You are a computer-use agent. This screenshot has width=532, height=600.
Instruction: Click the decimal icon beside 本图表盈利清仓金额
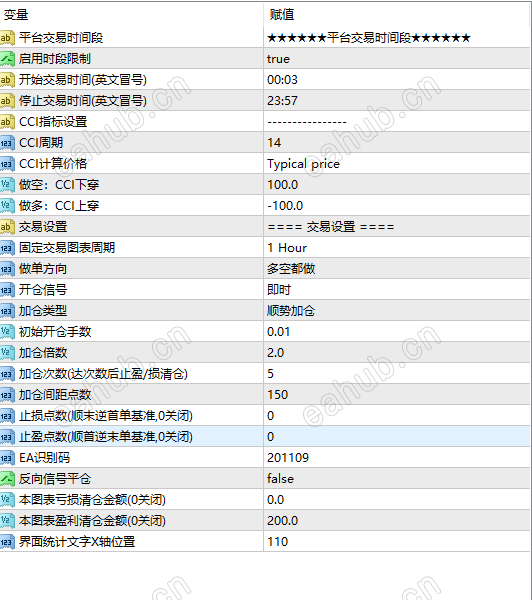point(7,521)
